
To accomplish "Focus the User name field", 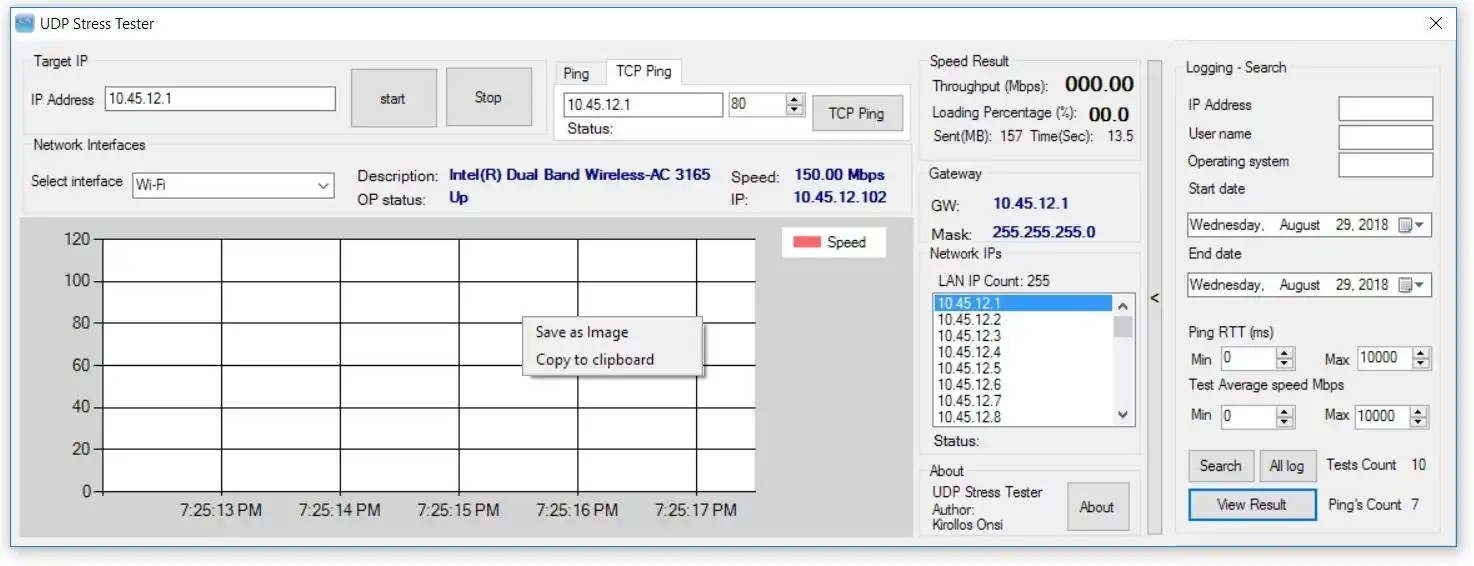I will 1385,137.
